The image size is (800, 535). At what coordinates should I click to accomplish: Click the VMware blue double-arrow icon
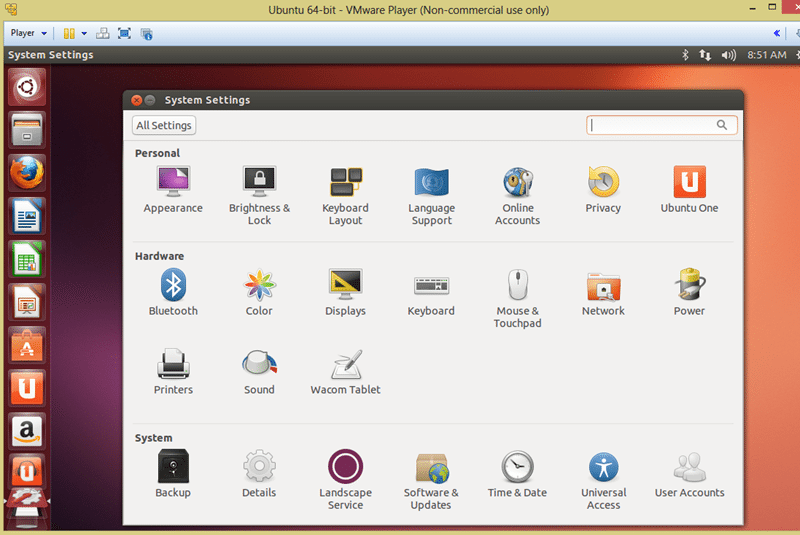click(777, 33)
